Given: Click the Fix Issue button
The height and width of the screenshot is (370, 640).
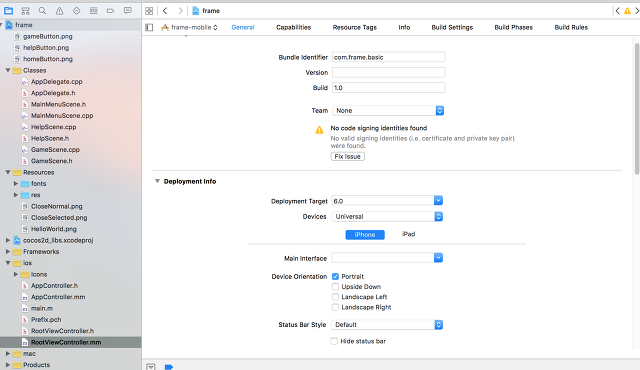Looking at the screenshot, I should point(348,157).
